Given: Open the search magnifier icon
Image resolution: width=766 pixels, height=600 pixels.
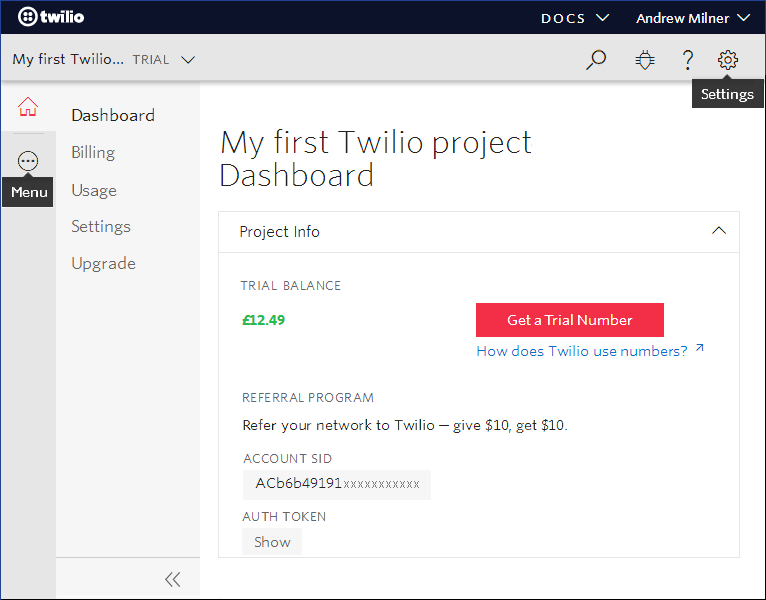Looking at the screenshot, I should (x=596, y=60).
